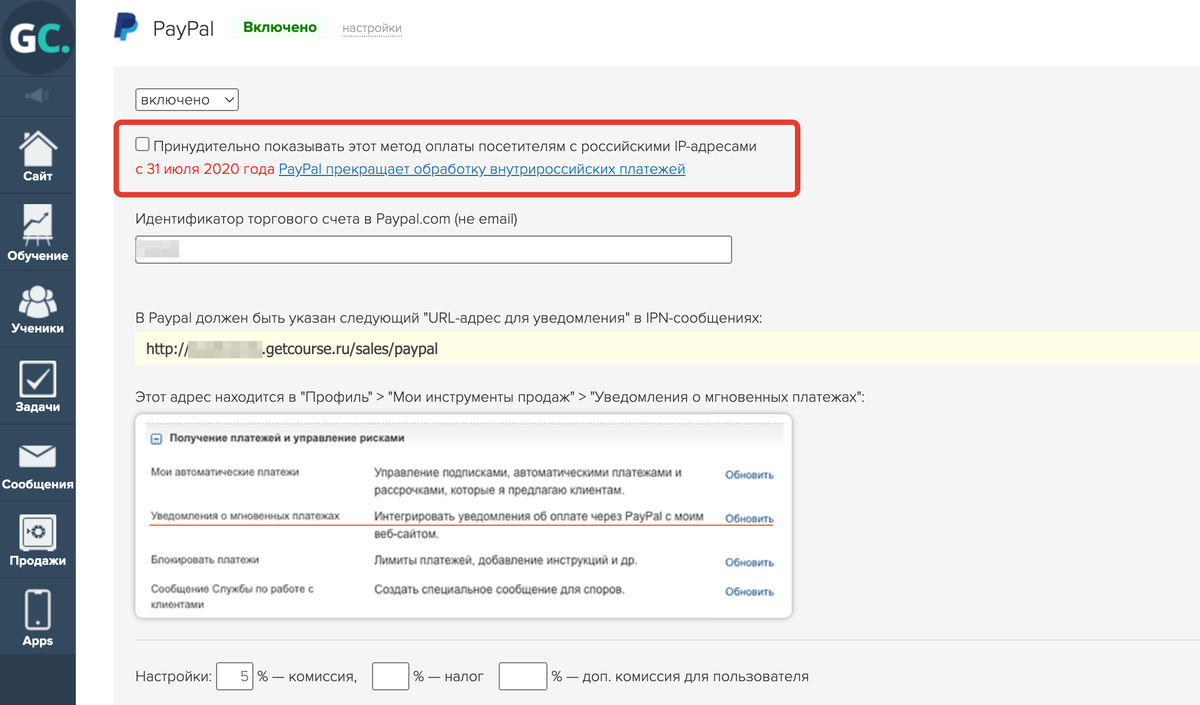Open the Ученики section in sidebar
Image resolution: width=1200 pixels, height=705 pixels.
click(x=37, y=310)
